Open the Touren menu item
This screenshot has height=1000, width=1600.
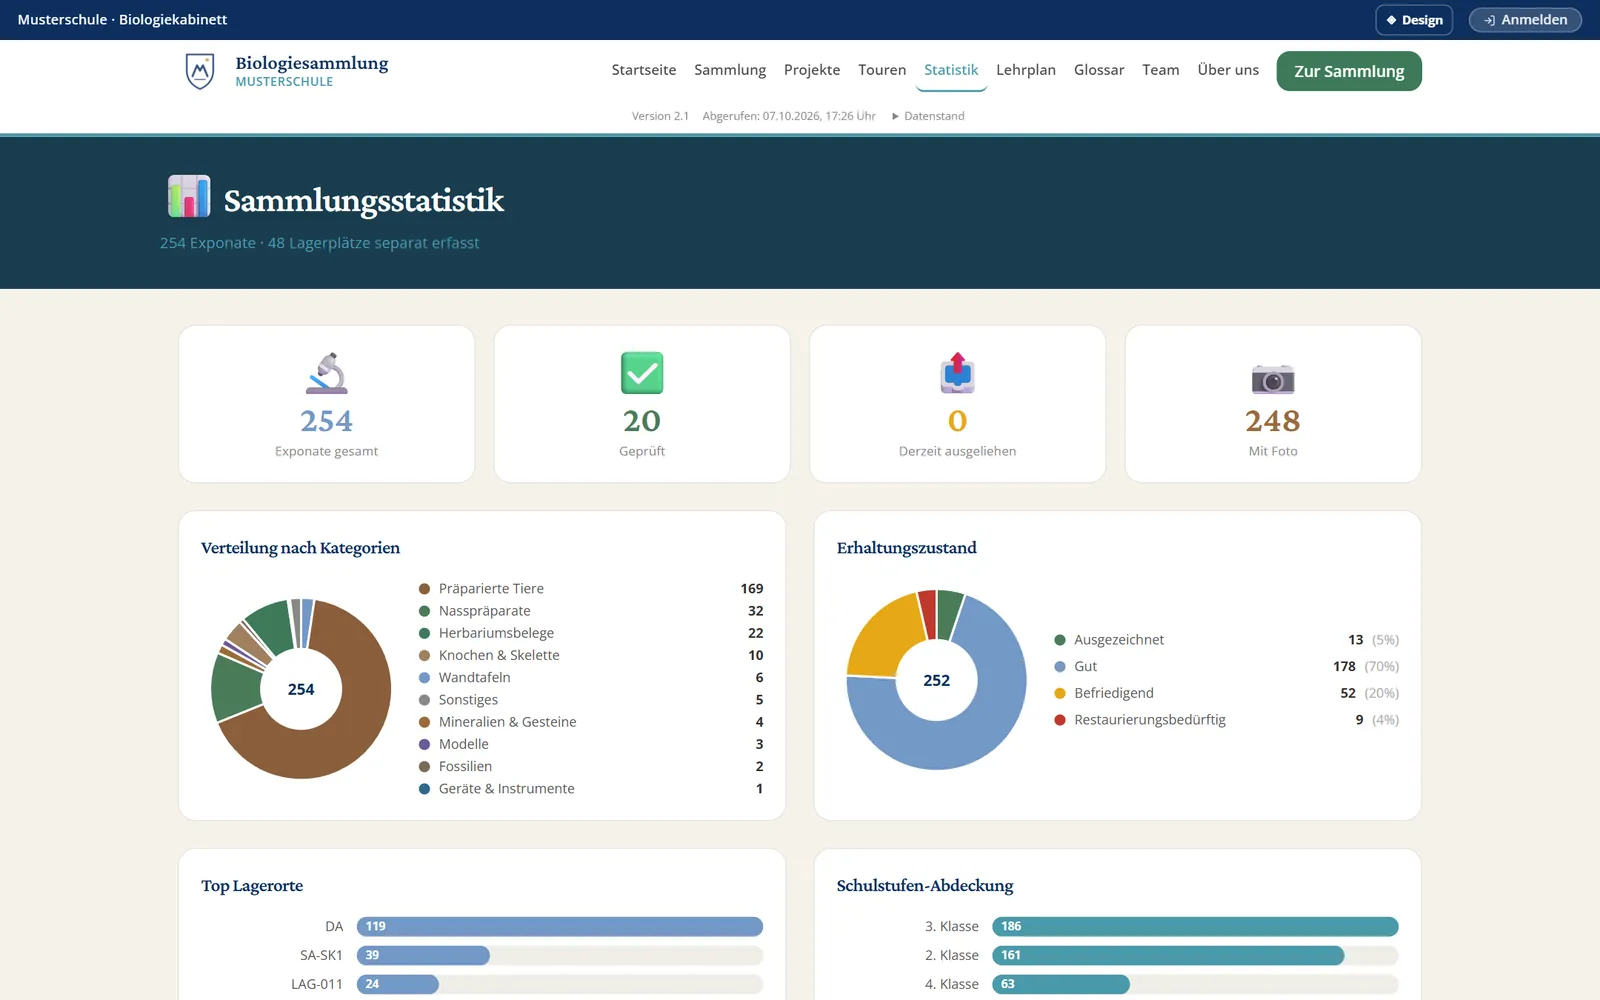(882, 70)
